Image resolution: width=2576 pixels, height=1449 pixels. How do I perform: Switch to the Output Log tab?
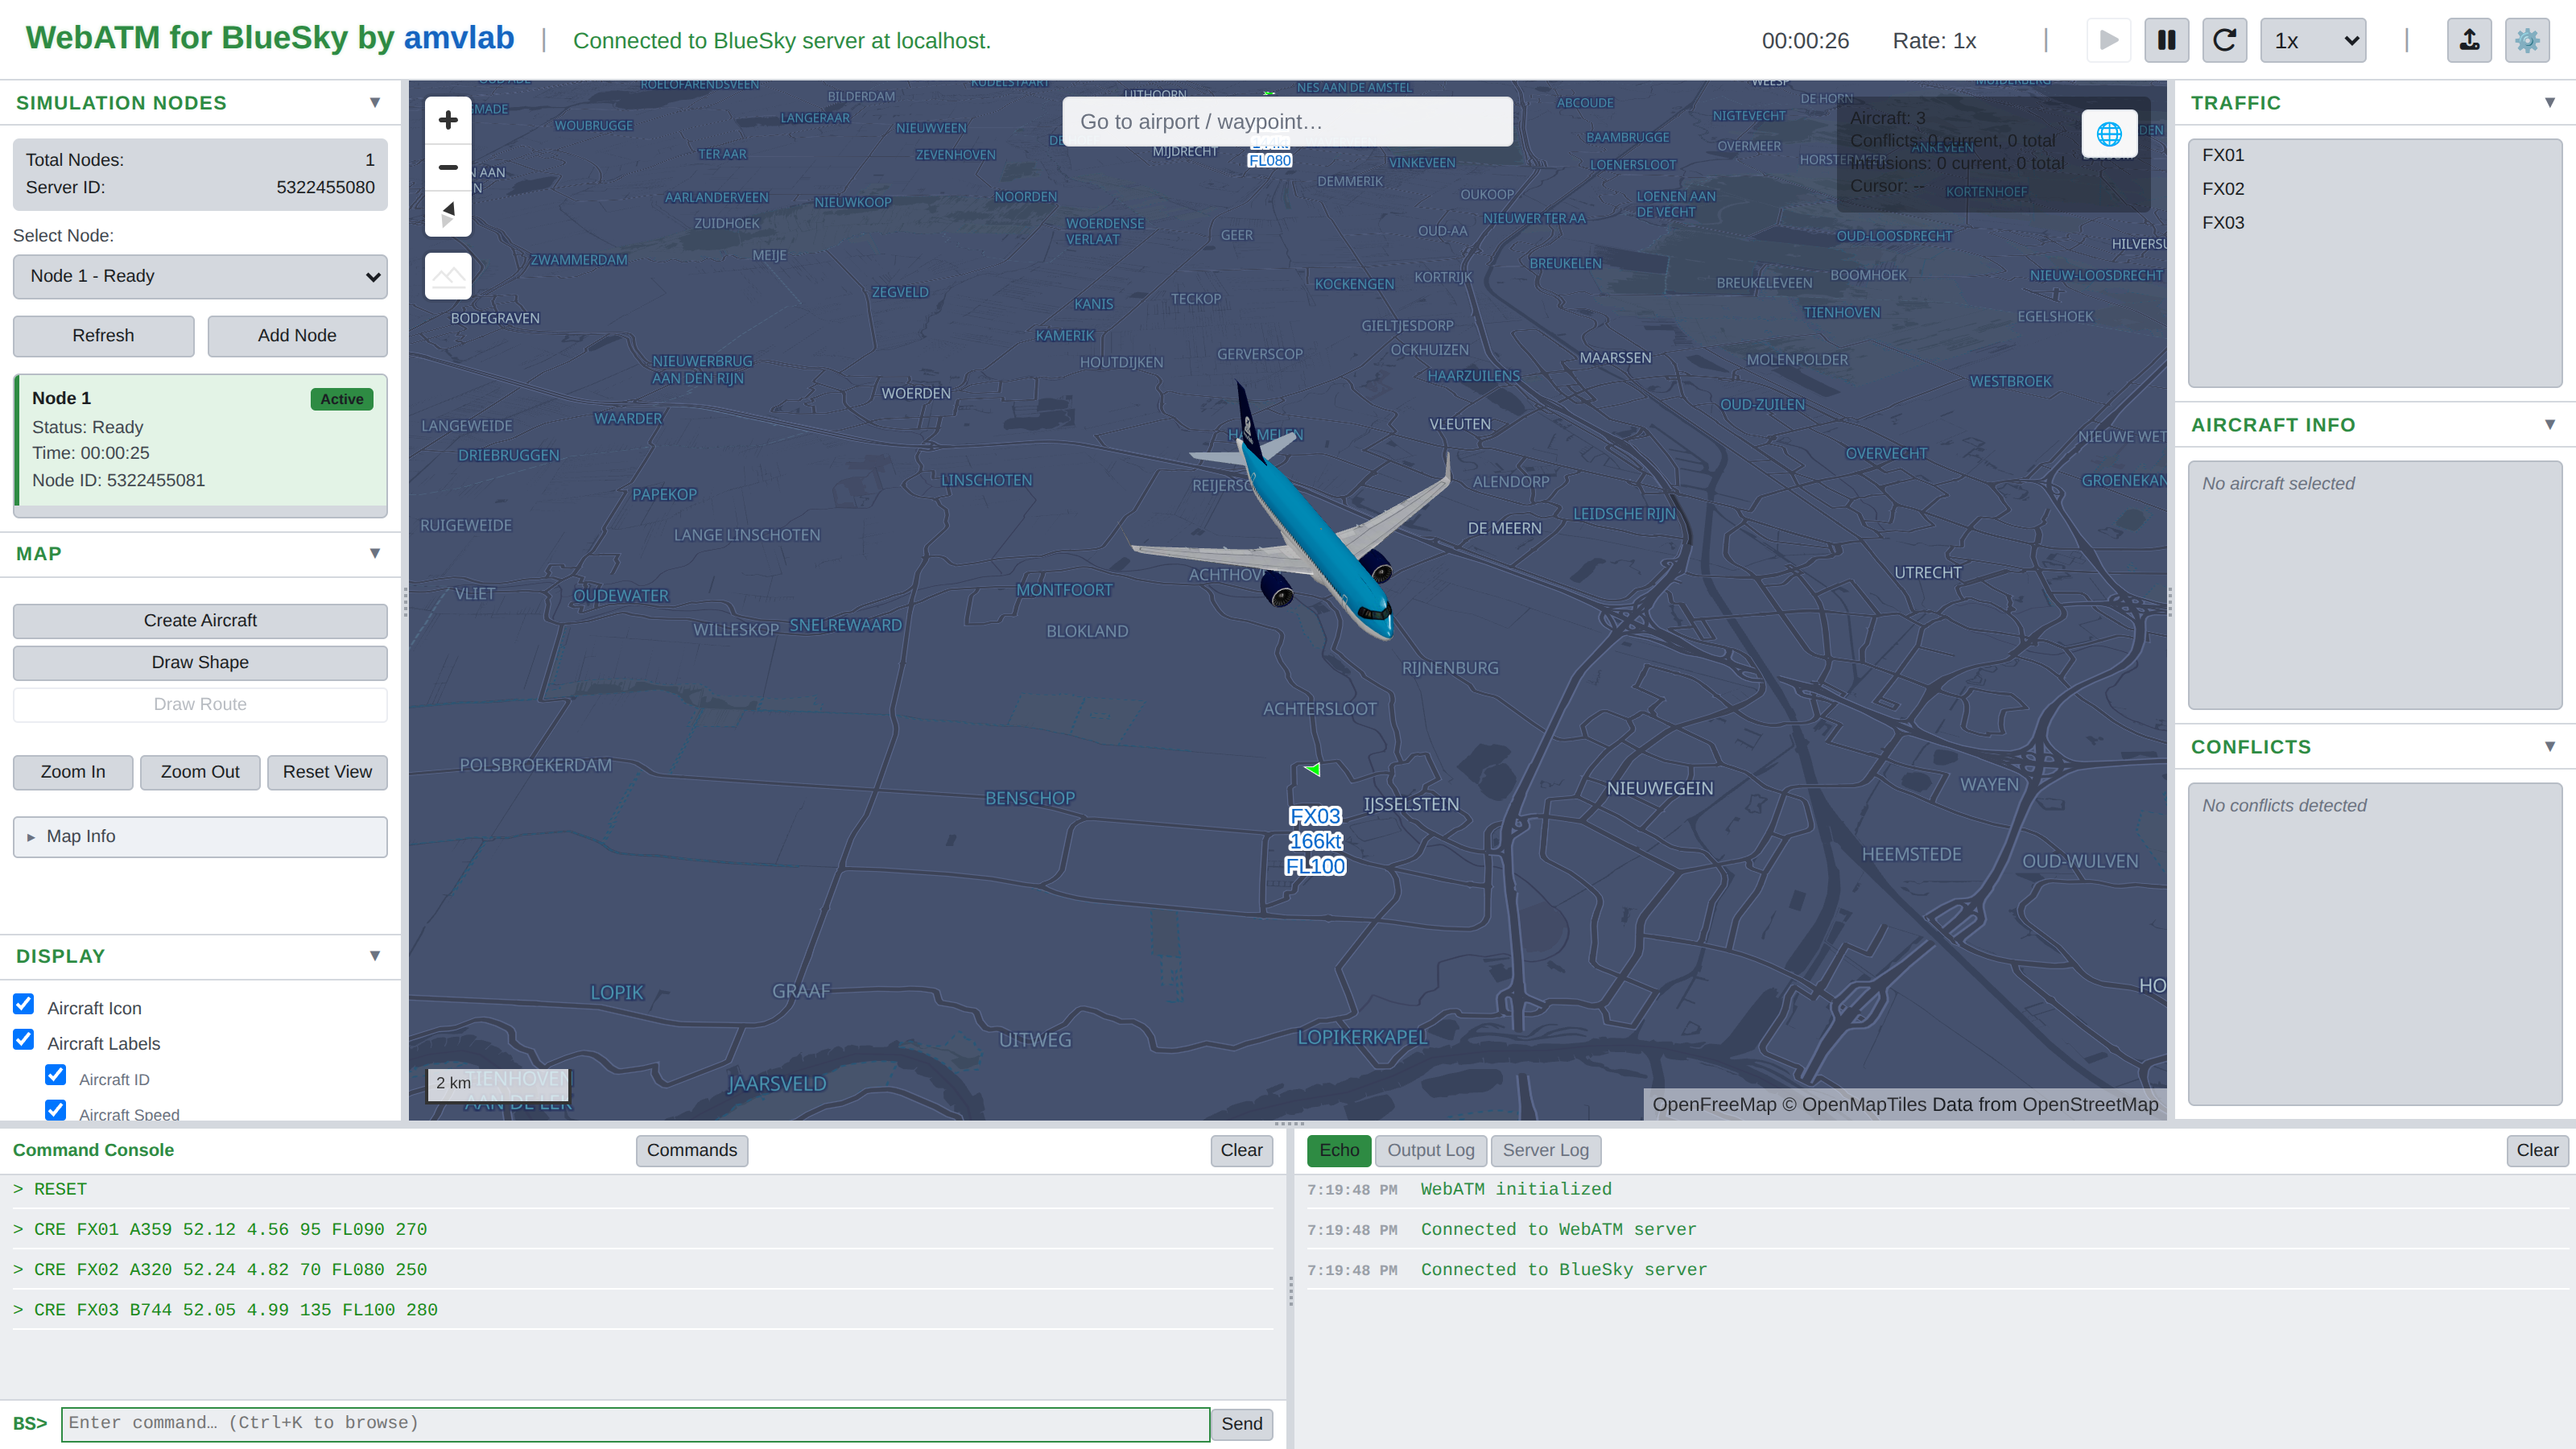(x=1430, y=1150)
